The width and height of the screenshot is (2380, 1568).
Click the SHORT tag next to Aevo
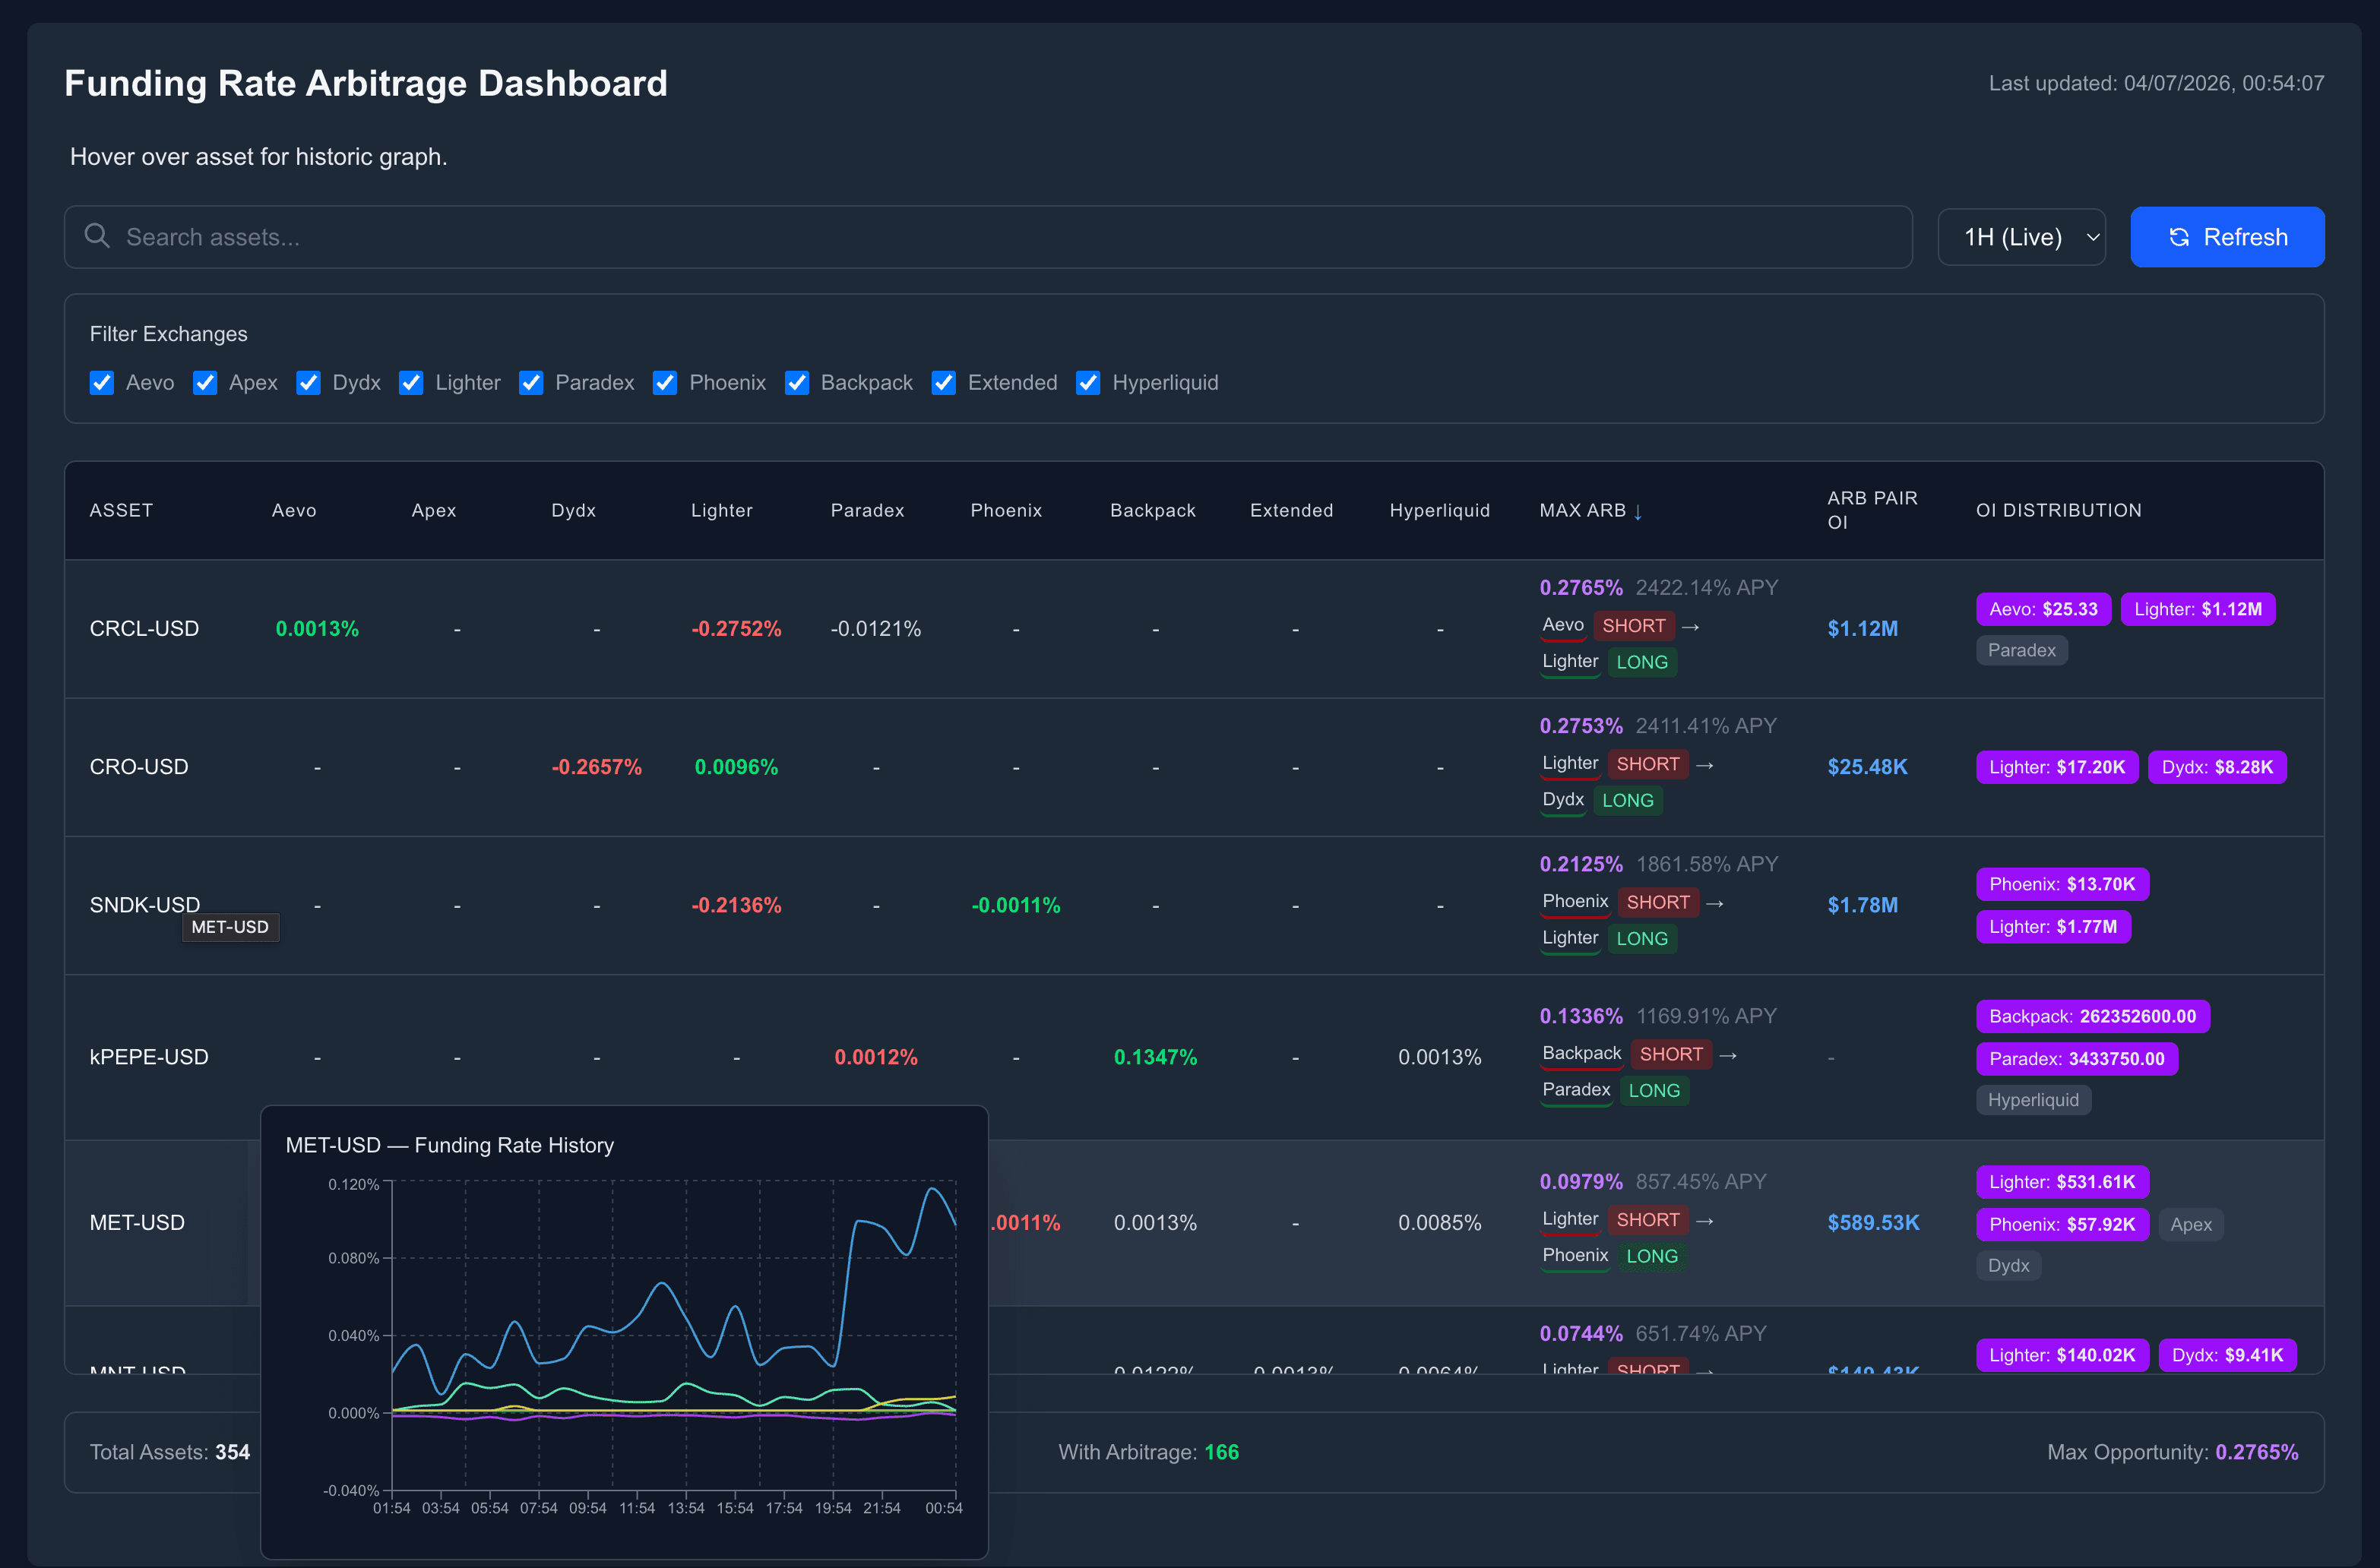click(x=1633, y=626)
